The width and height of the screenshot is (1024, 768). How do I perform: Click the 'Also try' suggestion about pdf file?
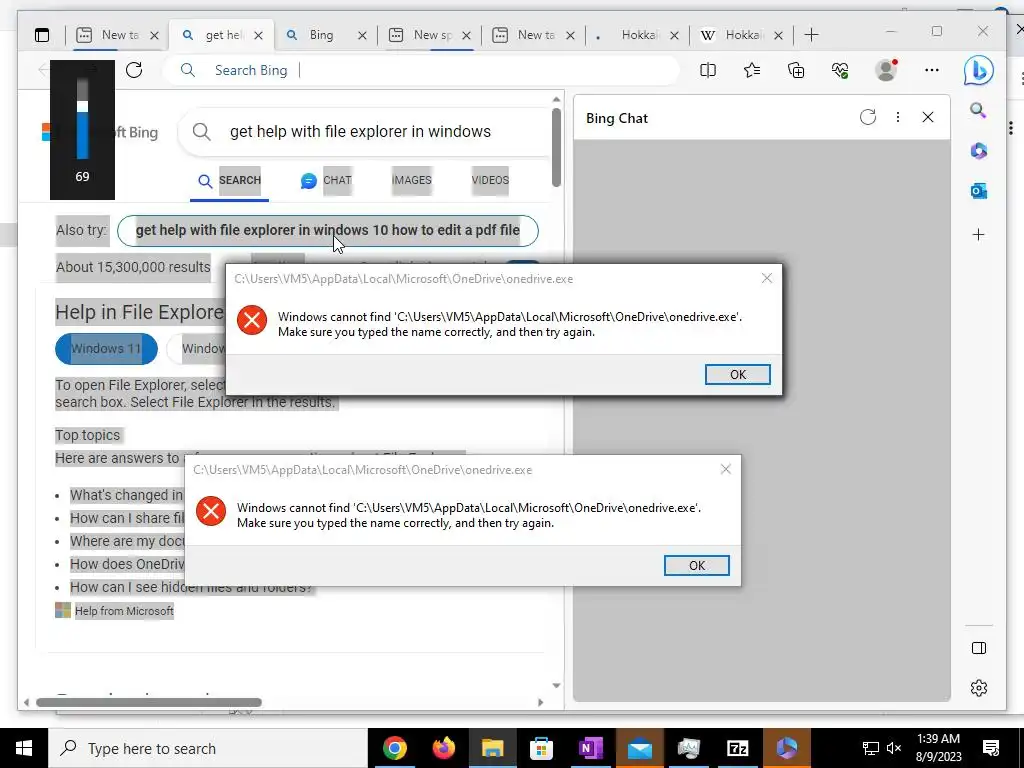[327, 231]
